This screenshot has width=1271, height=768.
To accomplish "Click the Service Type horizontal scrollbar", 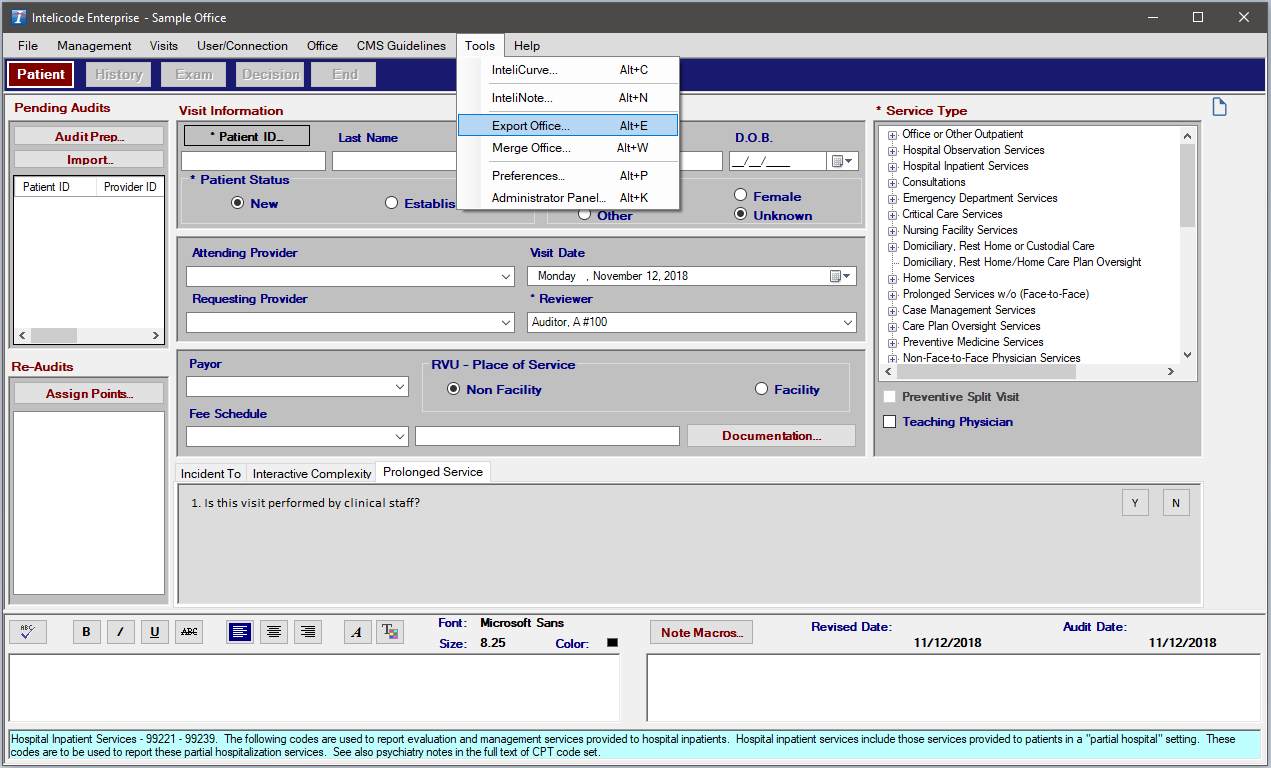I will tap(1029, 372).
